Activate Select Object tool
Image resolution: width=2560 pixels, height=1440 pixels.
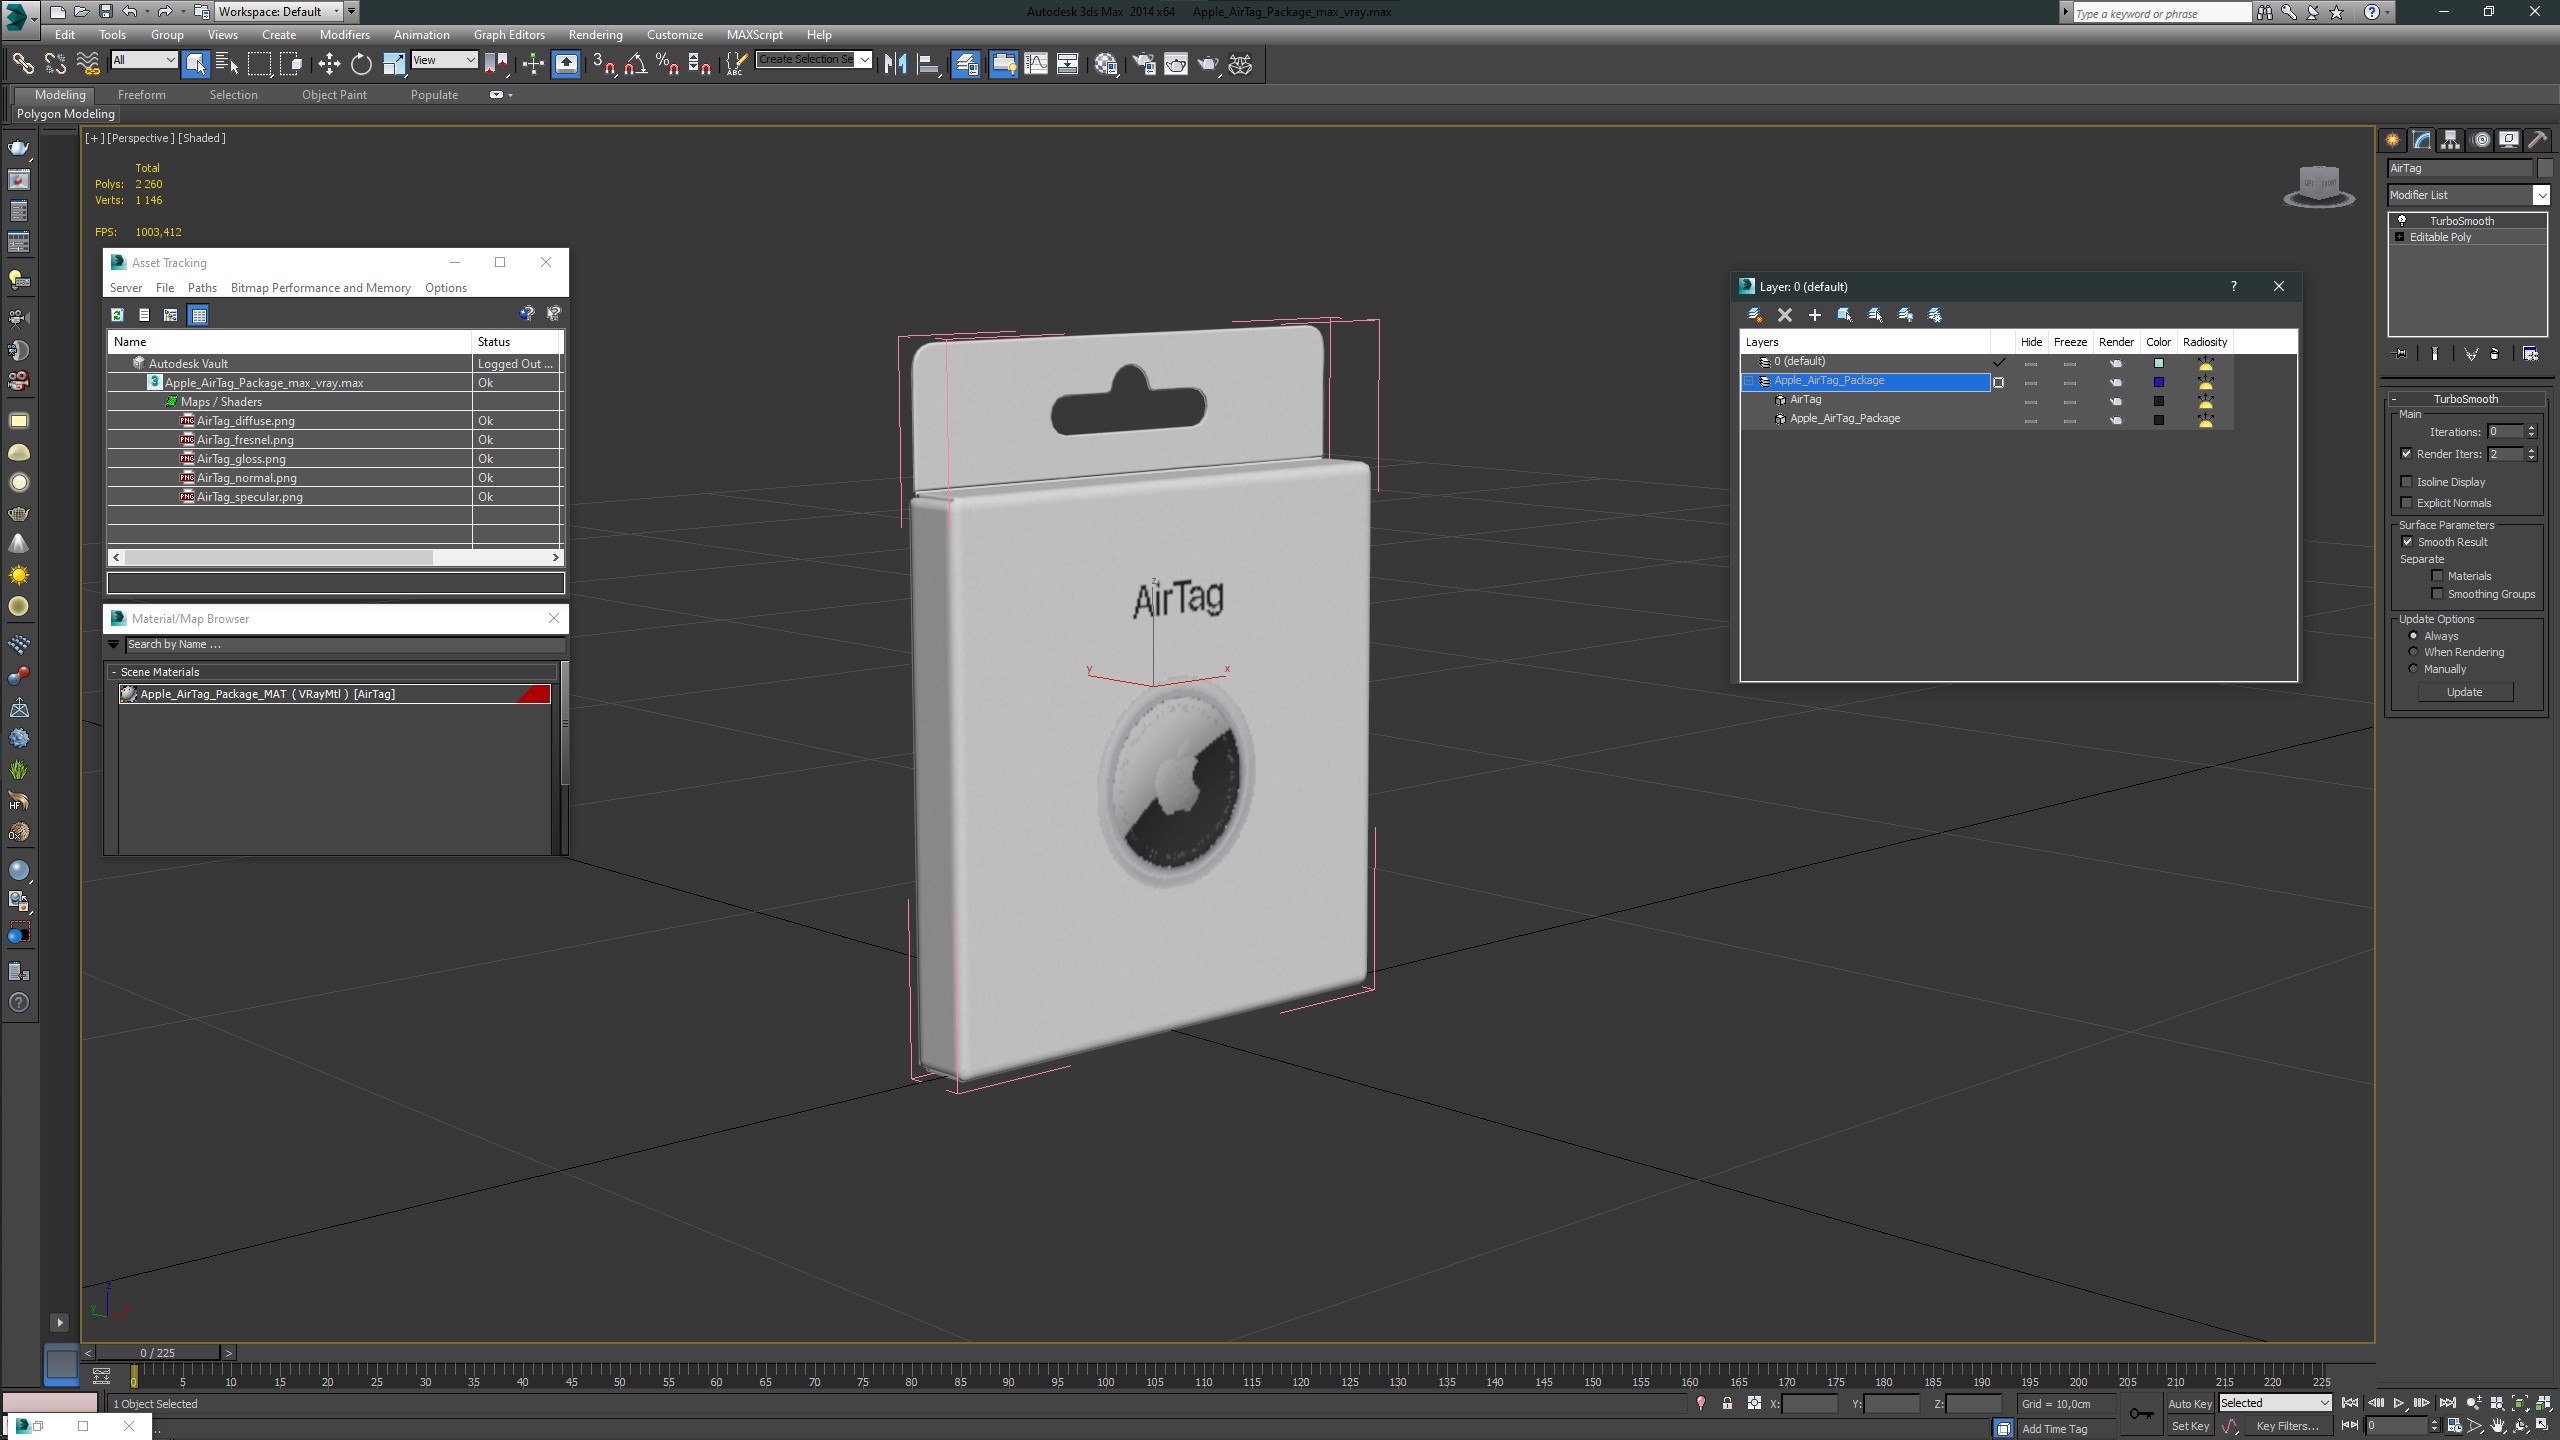pos(195,64)
